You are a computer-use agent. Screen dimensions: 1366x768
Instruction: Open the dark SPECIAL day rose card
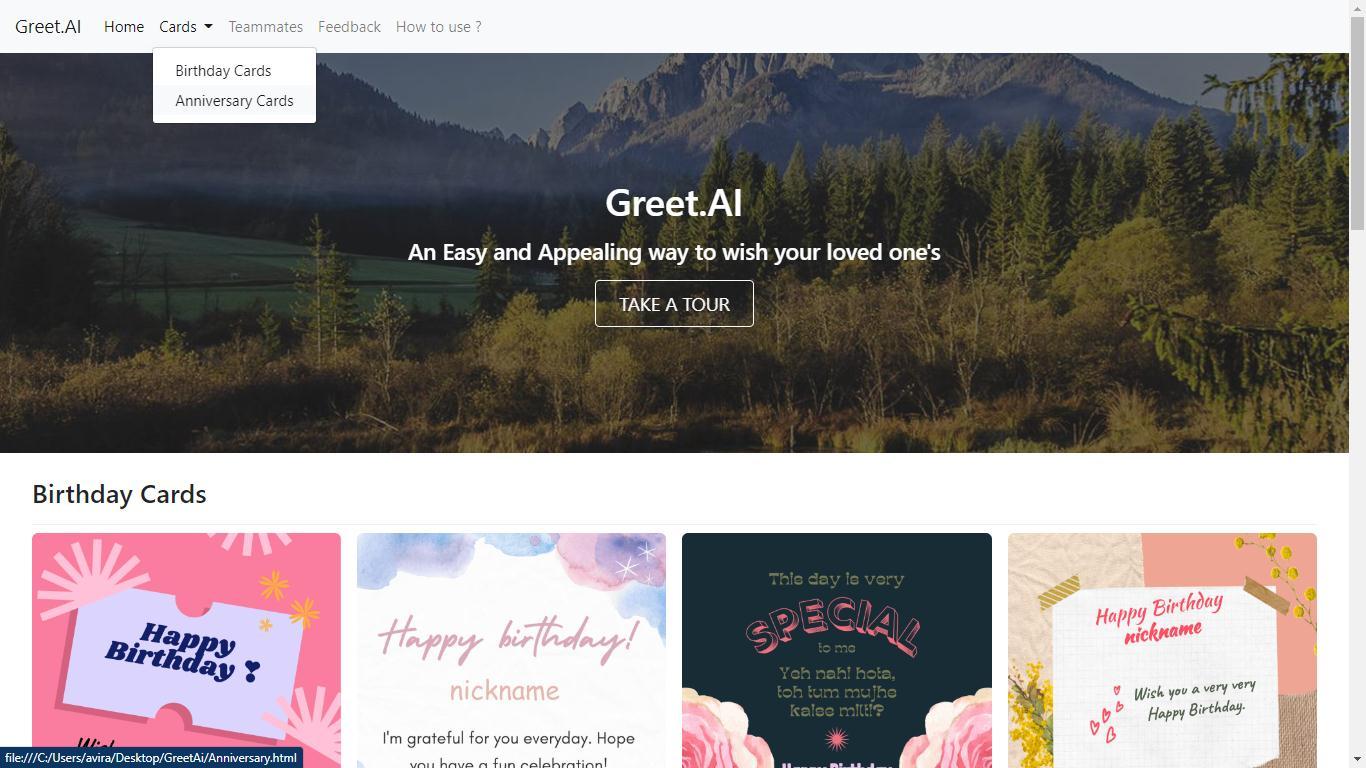[837, 650]
